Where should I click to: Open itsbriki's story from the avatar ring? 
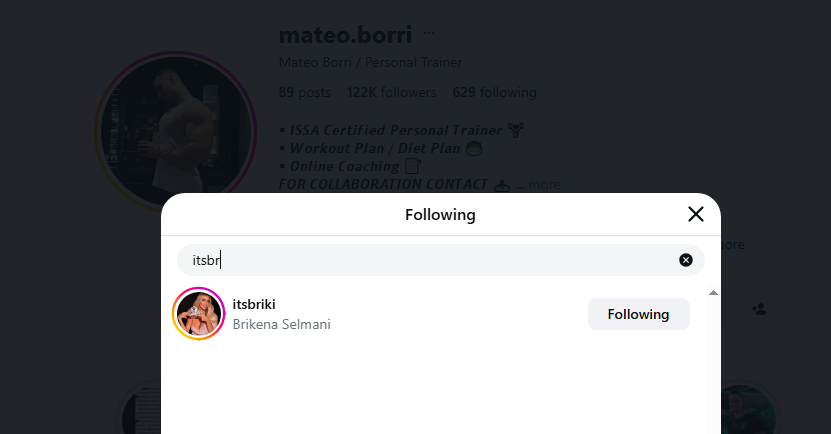tap(198, 314)
